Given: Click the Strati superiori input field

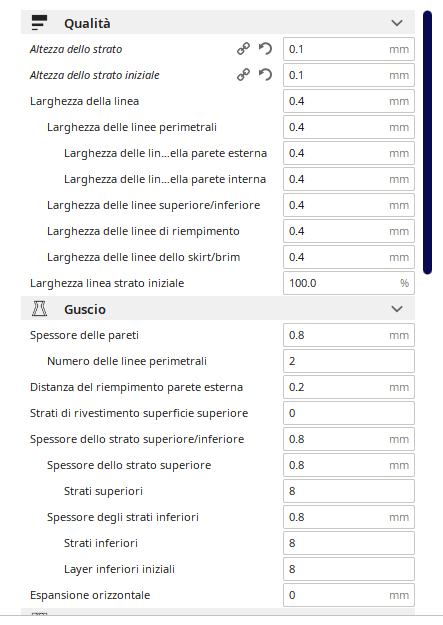Looking at the screenshot, I should click(349, 491).
